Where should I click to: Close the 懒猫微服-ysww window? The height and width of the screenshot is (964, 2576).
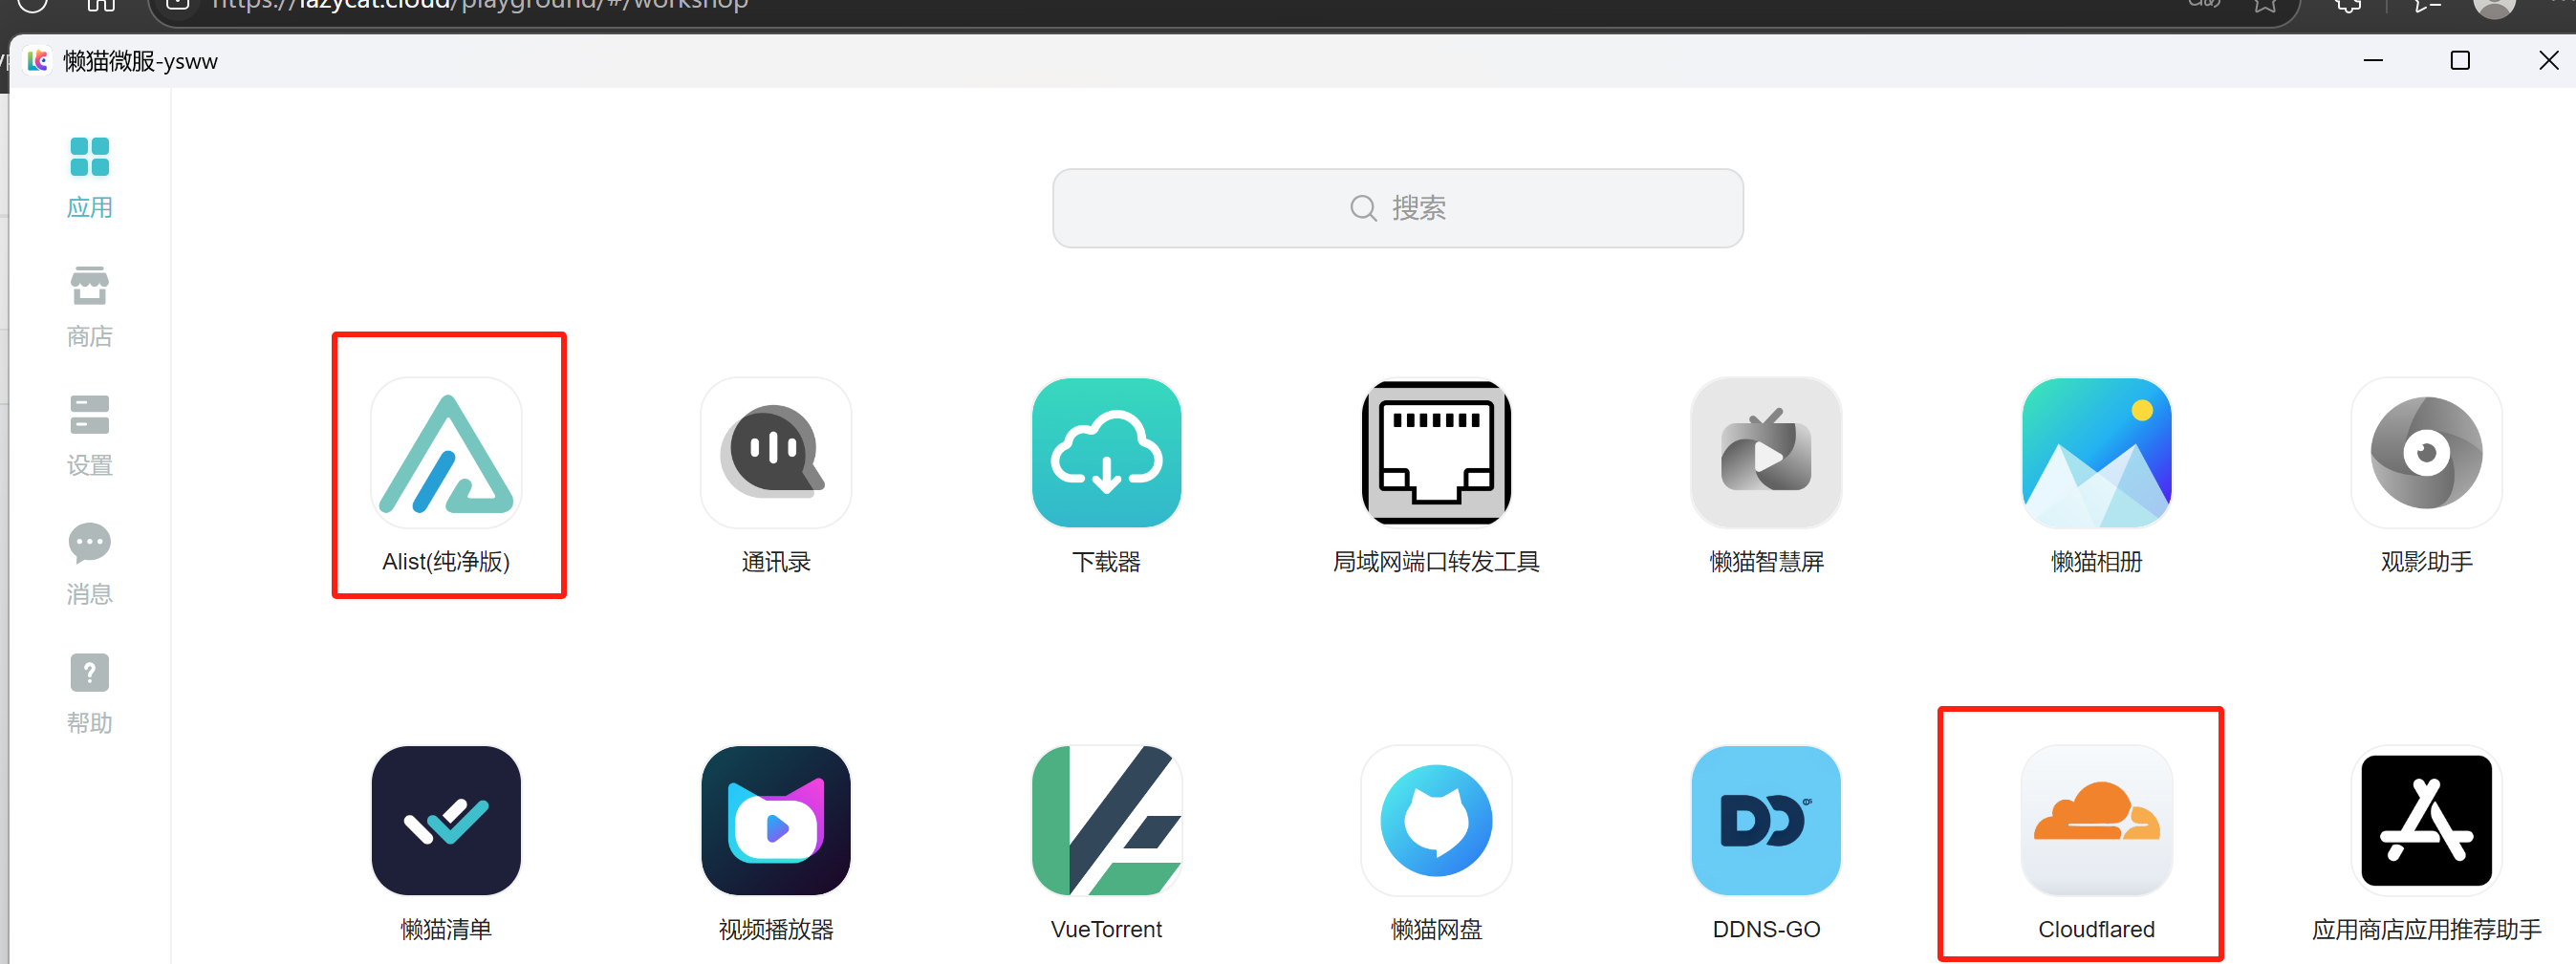[x=2548, y=61]
